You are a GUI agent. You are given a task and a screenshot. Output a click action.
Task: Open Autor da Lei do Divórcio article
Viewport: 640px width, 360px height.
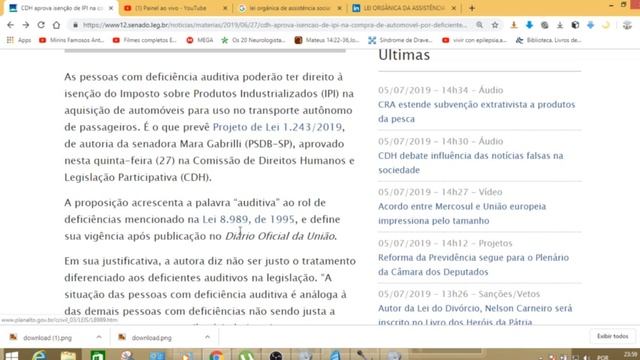(475, 314)
